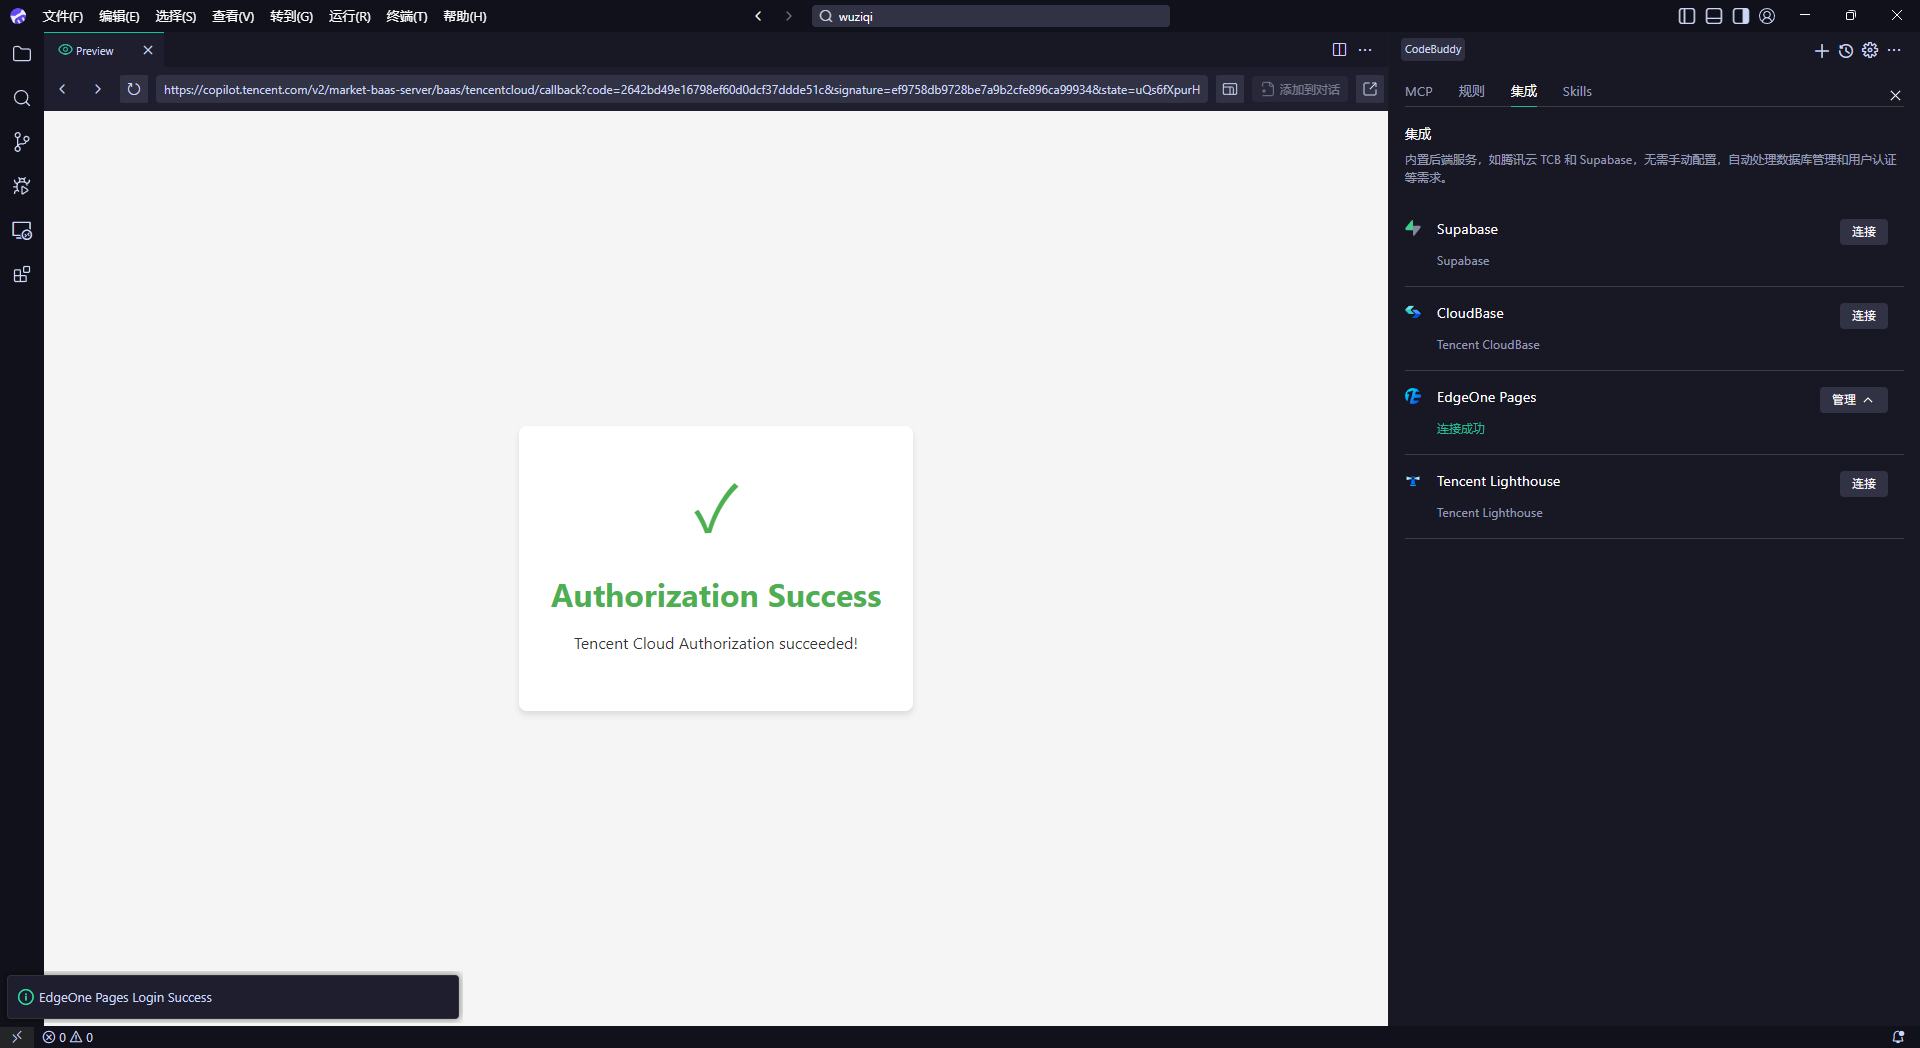
Task: Expand the EdgeOne Pages 管理 dropdown
Action: tap(1853, 400)
